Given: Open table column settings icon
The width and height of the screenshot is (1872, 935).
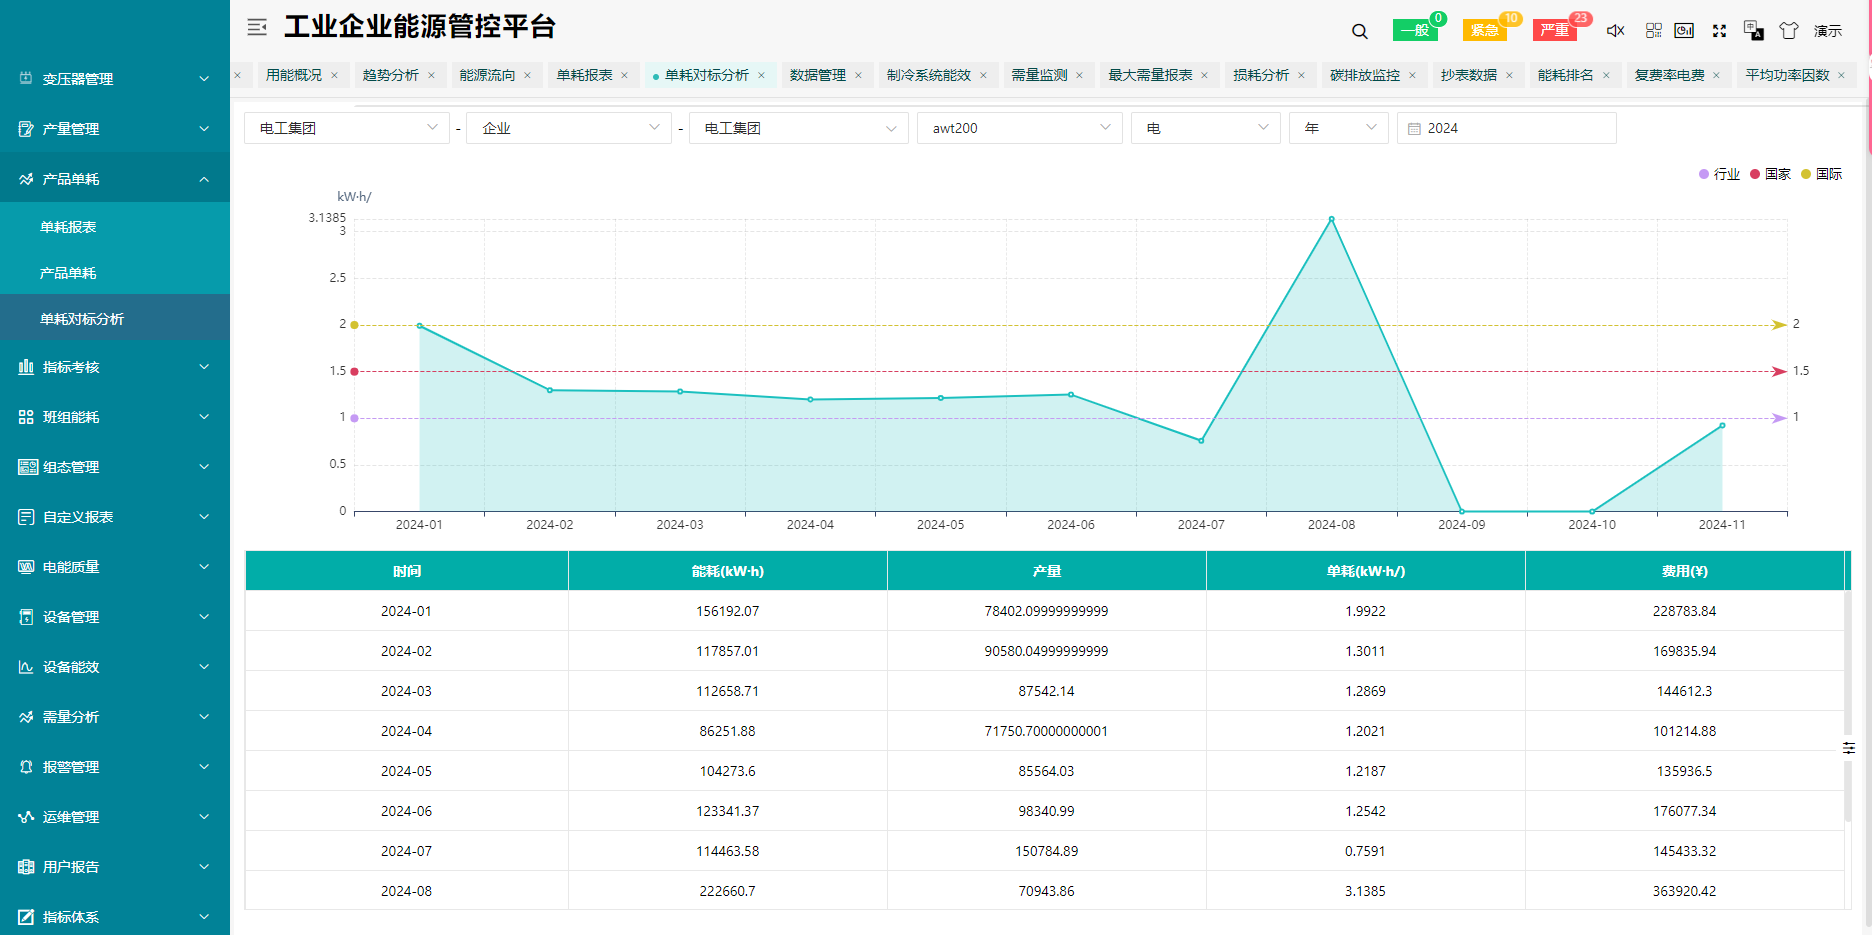Looking at the screenshot, I should coord(1849,748).
